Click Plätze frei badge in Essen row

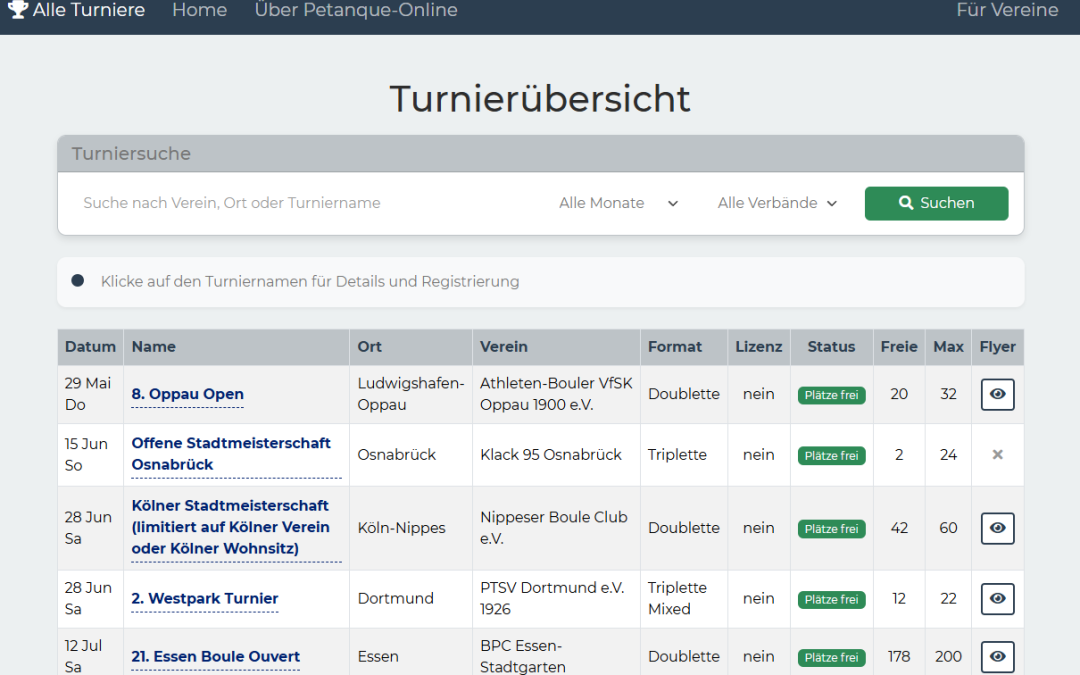point(831,658)
